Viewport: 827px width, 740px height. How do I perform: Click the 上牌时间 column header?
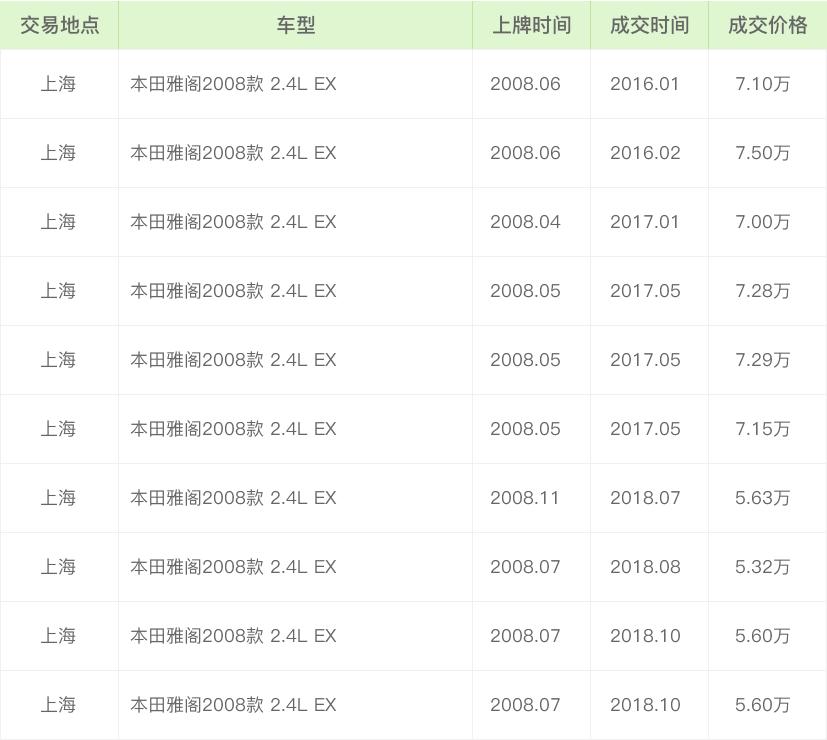(531, 25)
